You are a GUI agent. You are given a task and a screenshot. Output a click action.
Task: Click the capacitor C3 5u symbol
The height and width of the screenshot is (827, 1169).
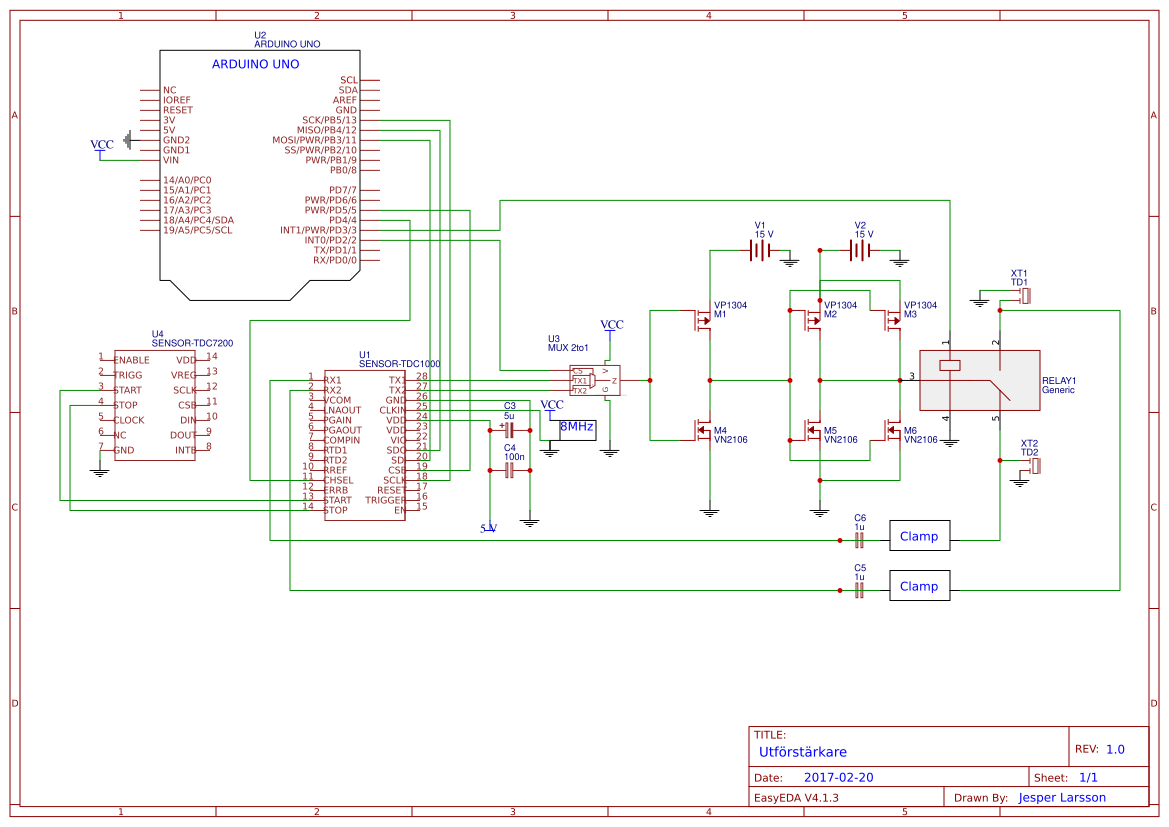[509, 428]
